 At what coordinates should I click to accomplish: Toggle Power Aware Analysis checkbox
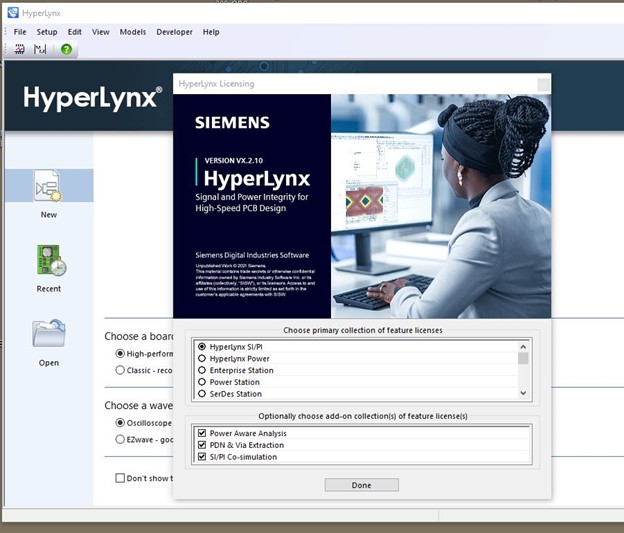[x=202, y=433]
